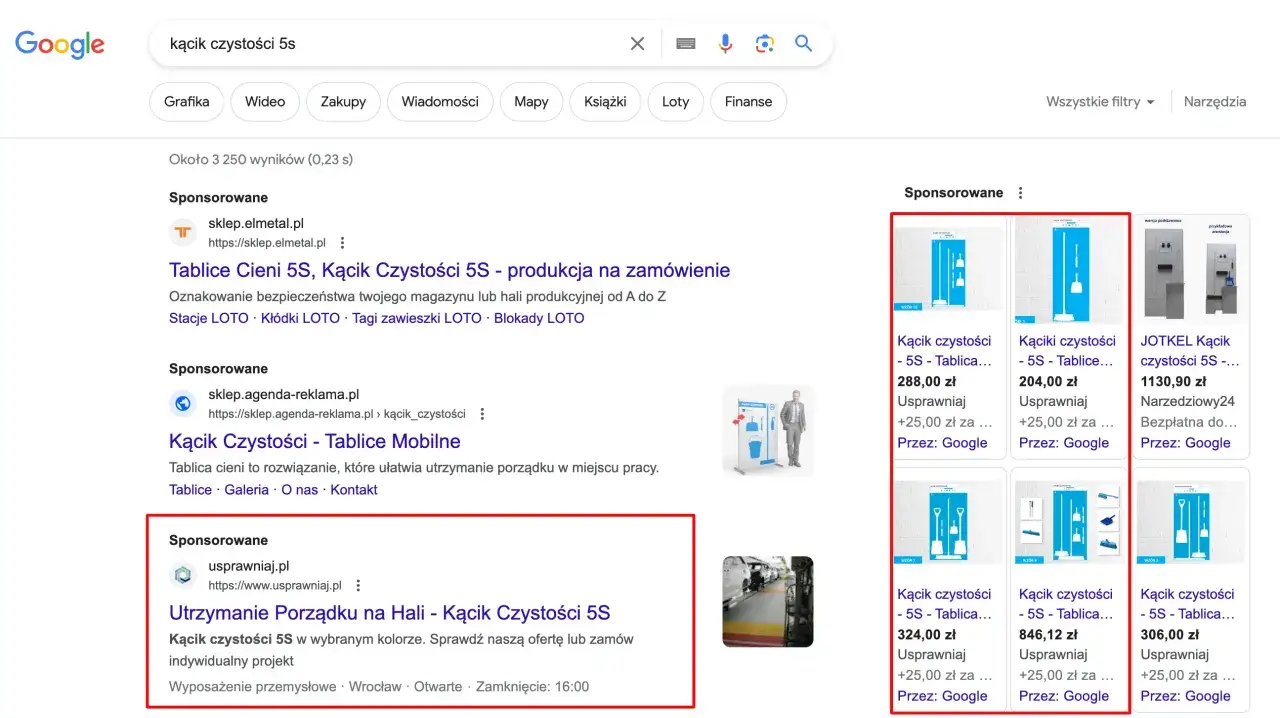Screen dimensions: 1280x718
Task: Select the Finanse filter tab
Action: [x=749, y=102]
